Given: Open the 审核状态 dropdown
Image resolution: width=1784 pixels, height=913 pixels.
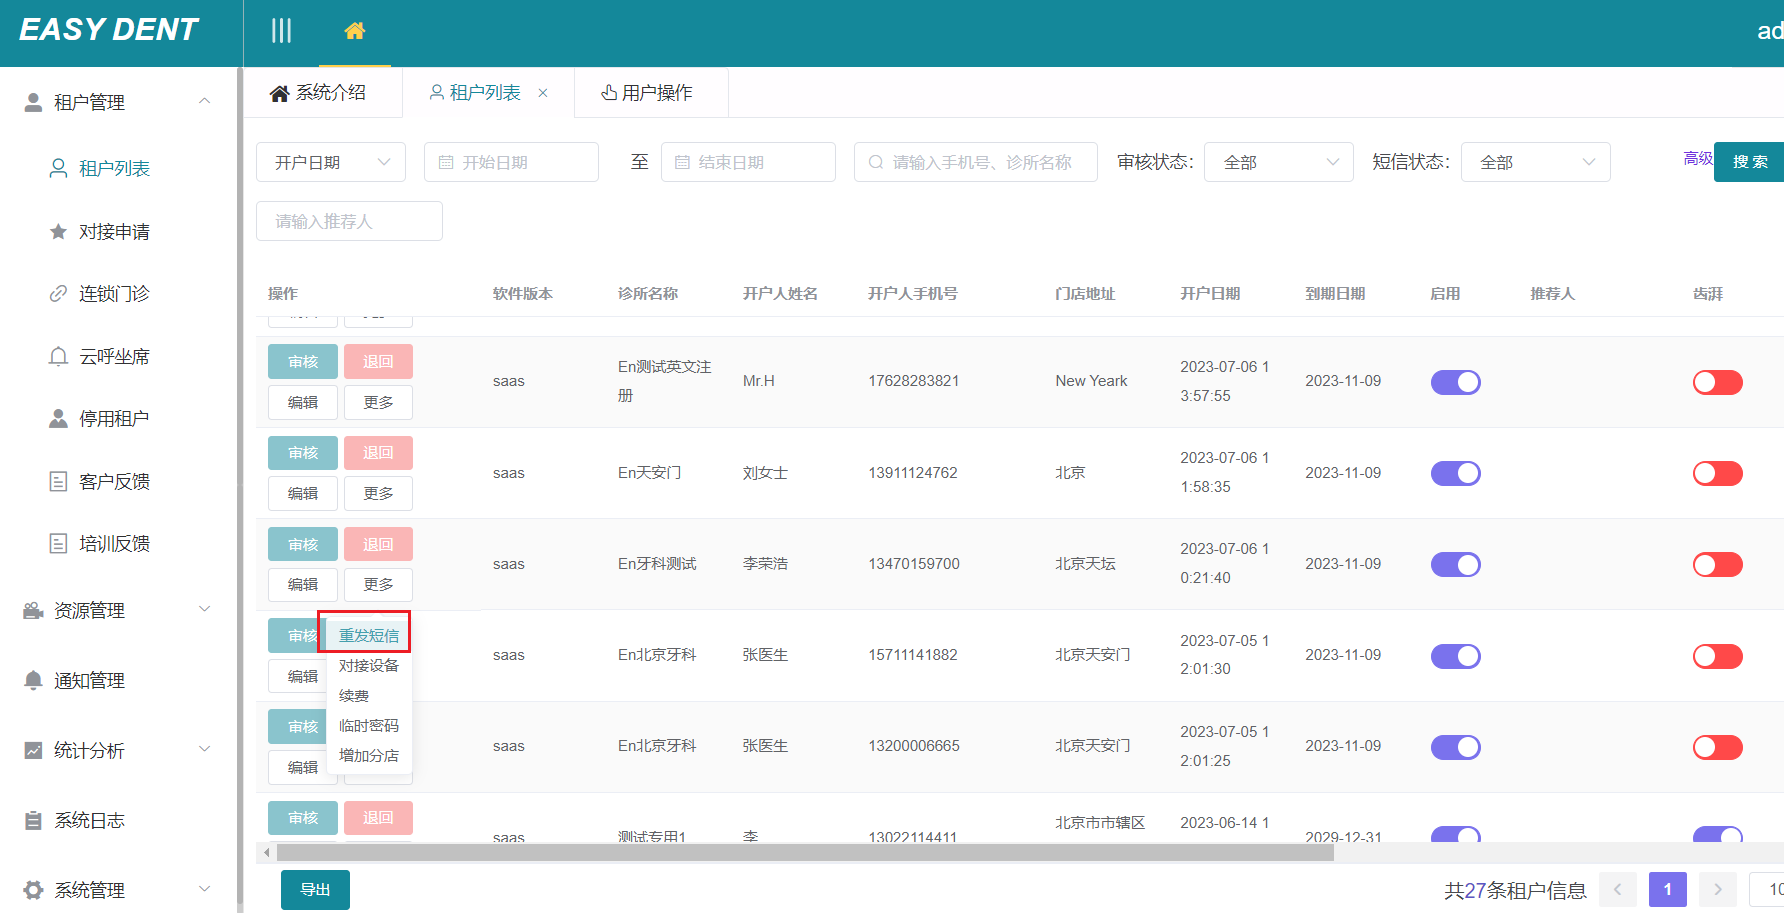Looking at the screenshot, I should click(x=1279, y=162).
